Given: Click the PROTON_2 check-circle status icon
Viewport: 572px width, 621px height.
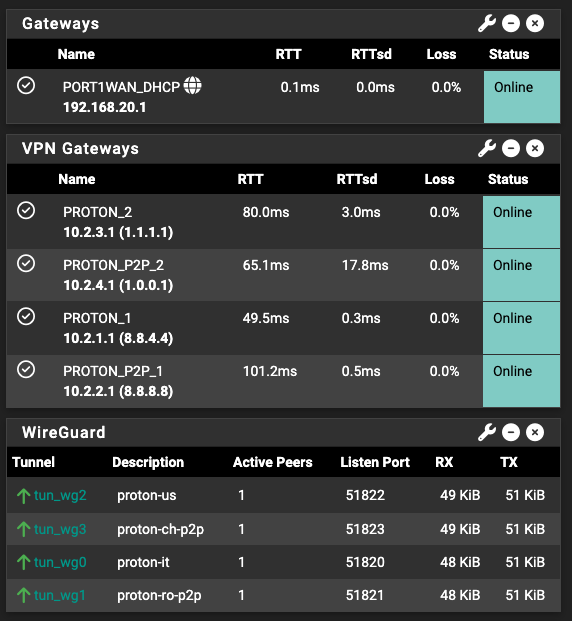Looking at the screenshot, I should [x=26, y=210].
